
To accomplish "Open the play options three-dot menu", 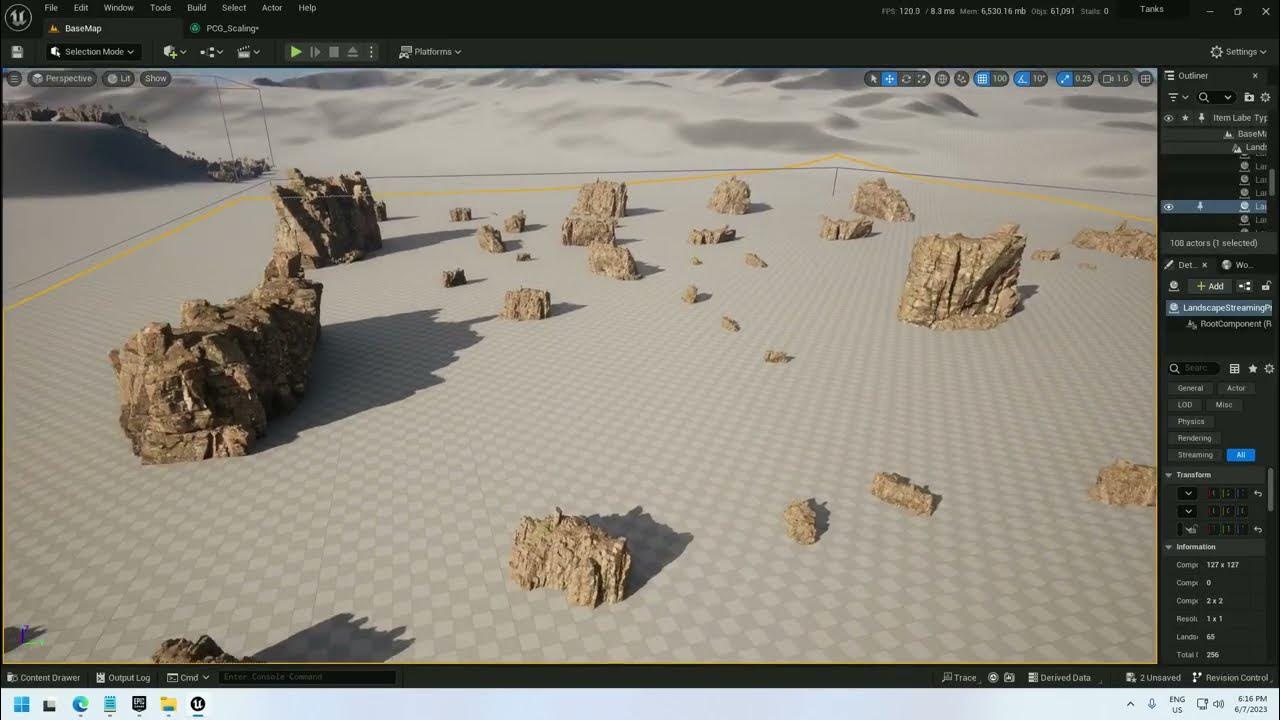I will tap(372, 52).
